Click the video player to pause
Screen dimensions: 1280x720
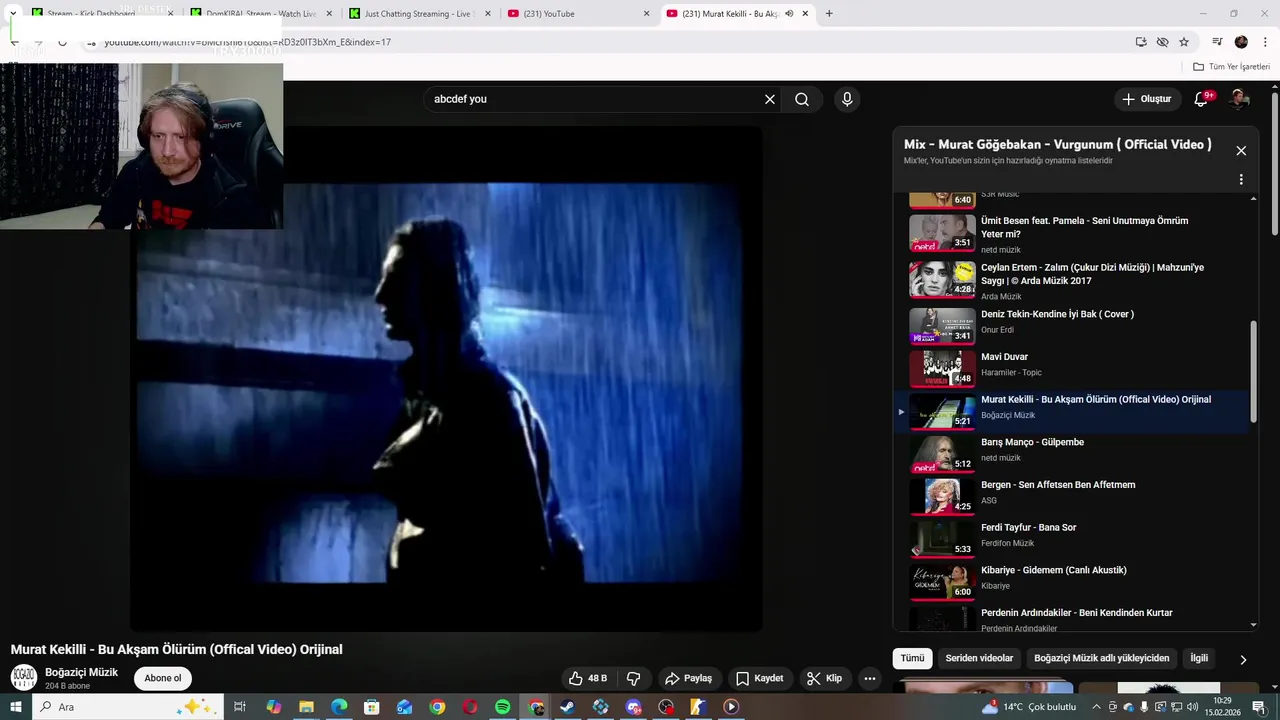tap(446, 378)
